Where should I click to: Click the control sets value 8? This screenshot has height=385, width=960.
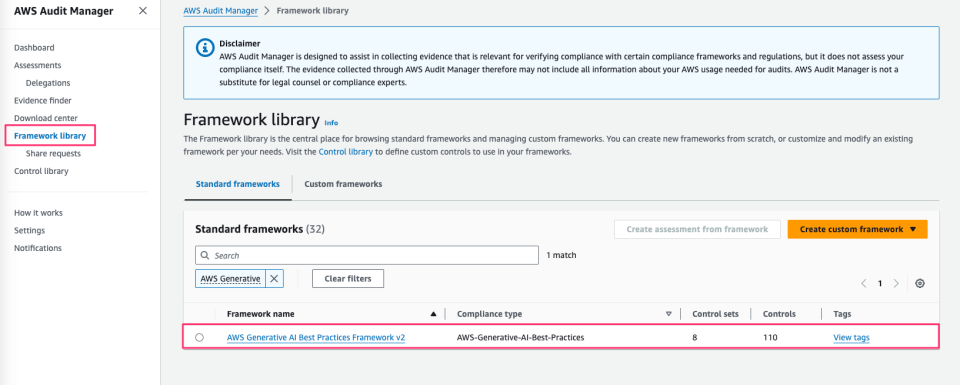point(694,337)
